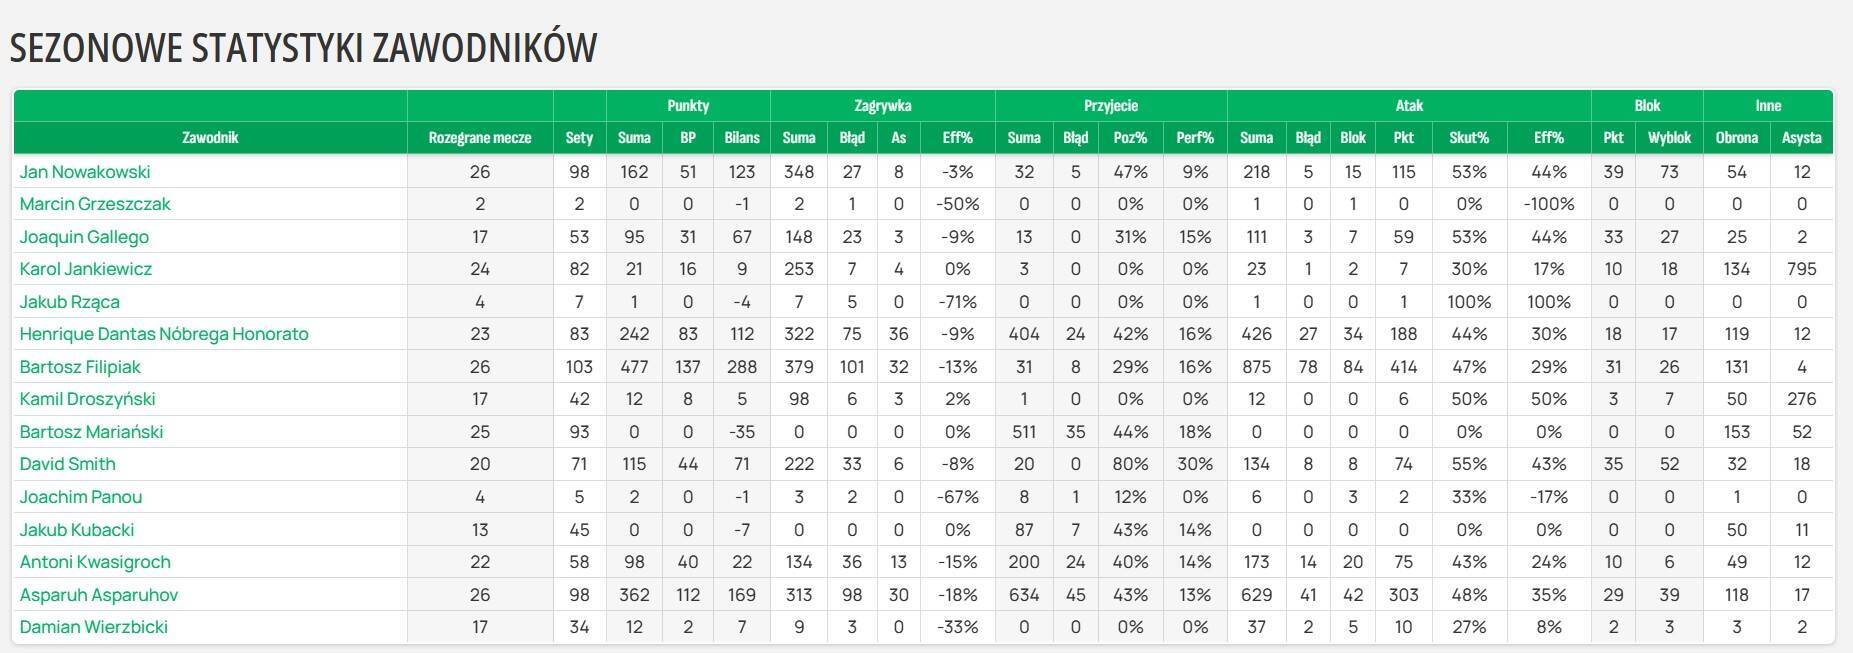
Task: Sort by Perf% column header
Action: click(1195, 138)
